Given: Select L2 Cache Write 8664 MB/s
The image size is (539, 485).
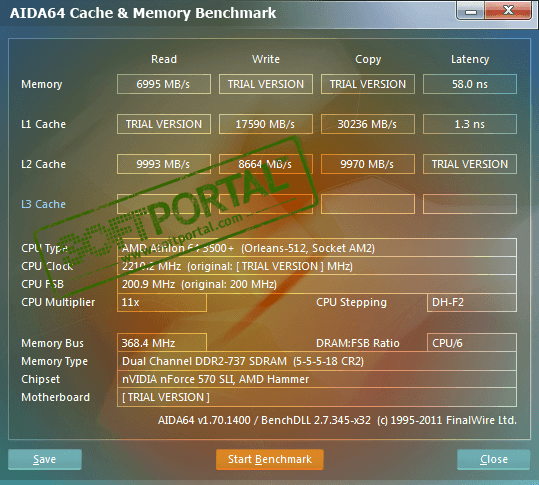Looking at the screenshot, I should (266, 164).
